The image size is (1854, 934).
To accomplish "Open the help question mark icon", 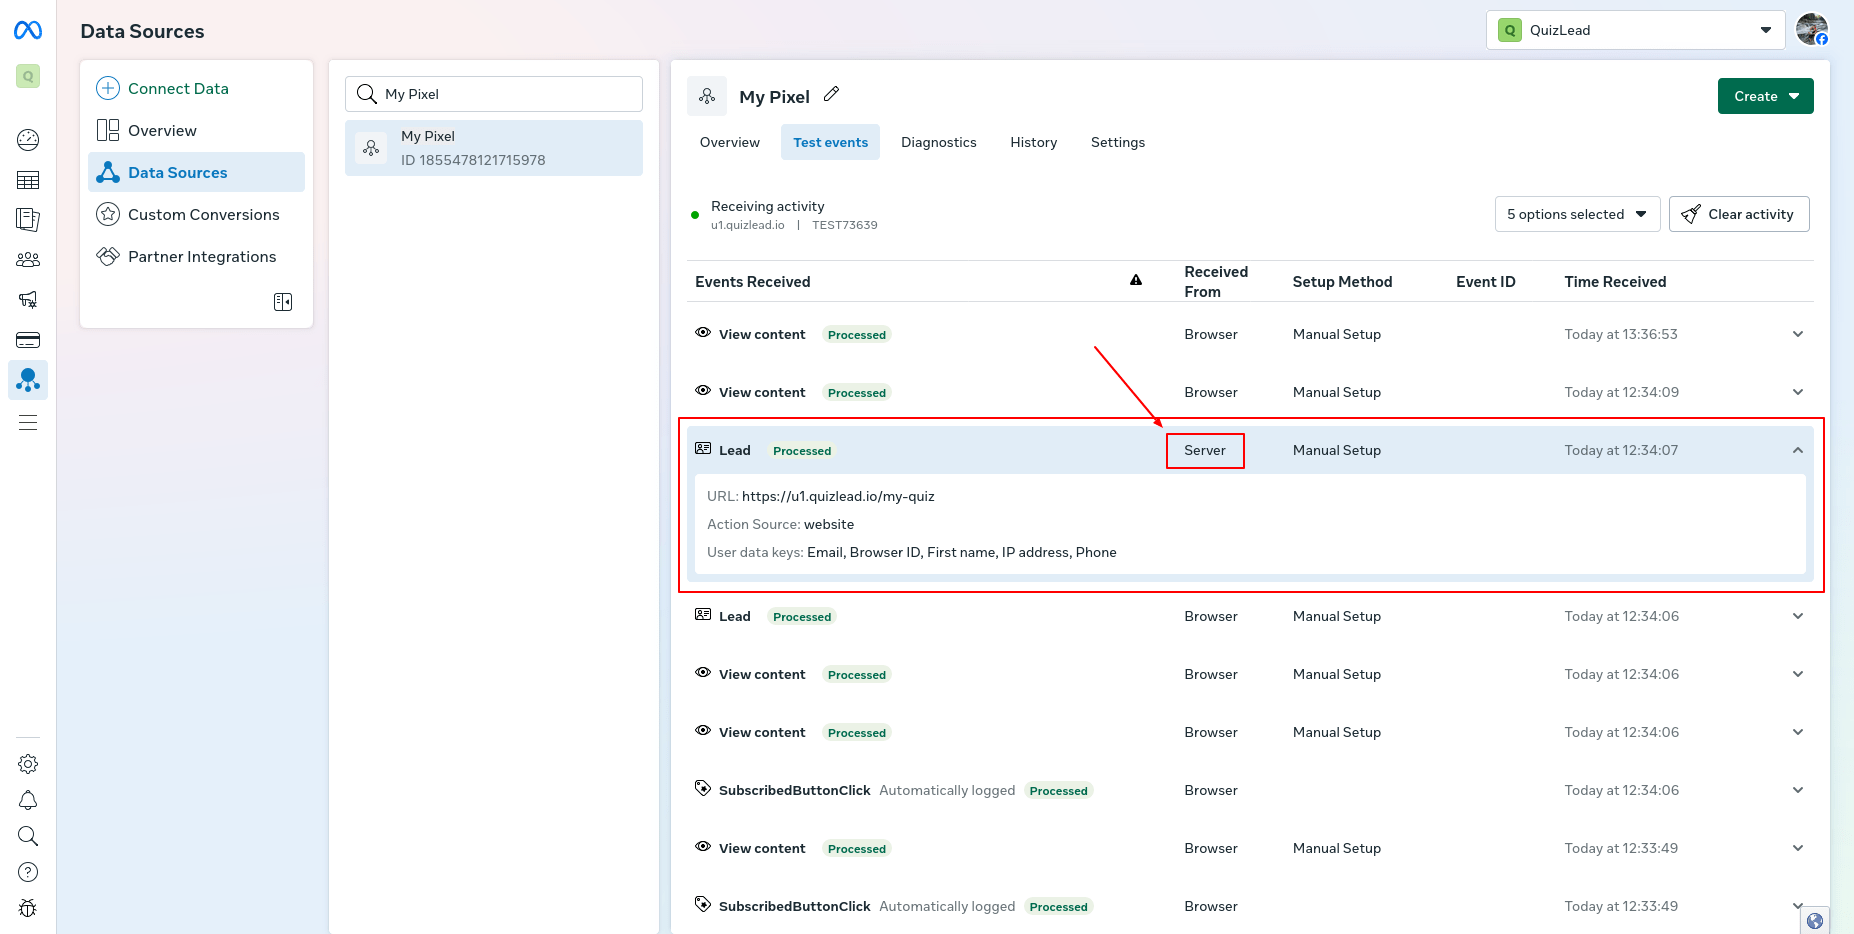I will (28, 872).
